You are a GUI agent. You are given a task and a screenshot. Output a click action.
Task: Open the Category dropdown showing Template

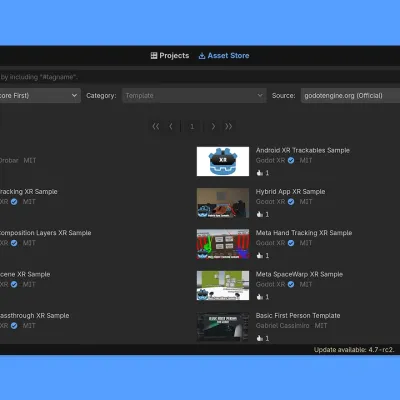194,96
